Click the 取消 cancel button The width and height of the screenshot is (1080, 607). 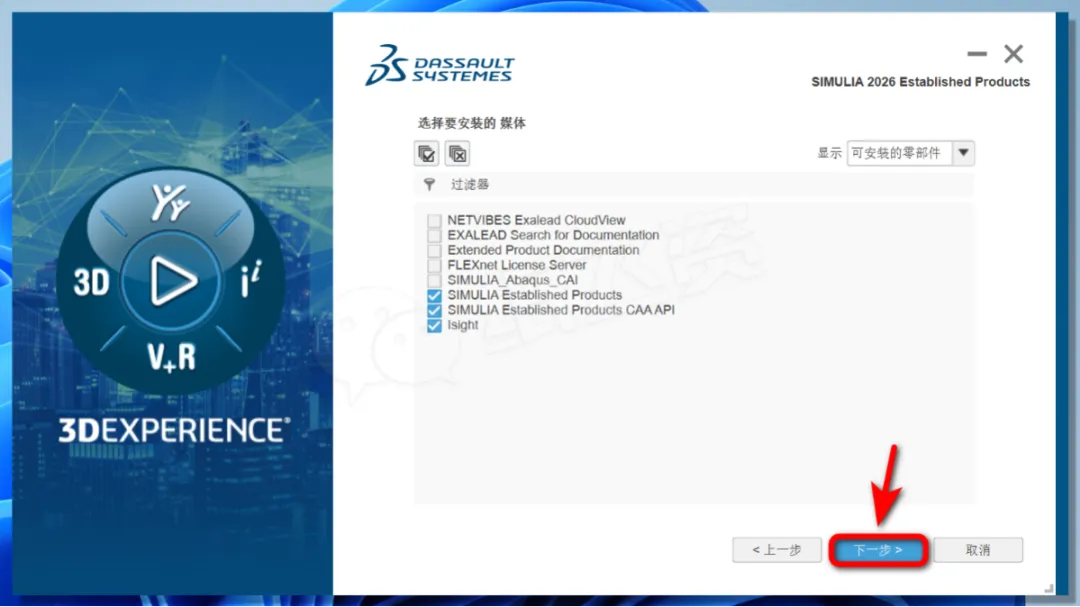click(x=978, y=550)
